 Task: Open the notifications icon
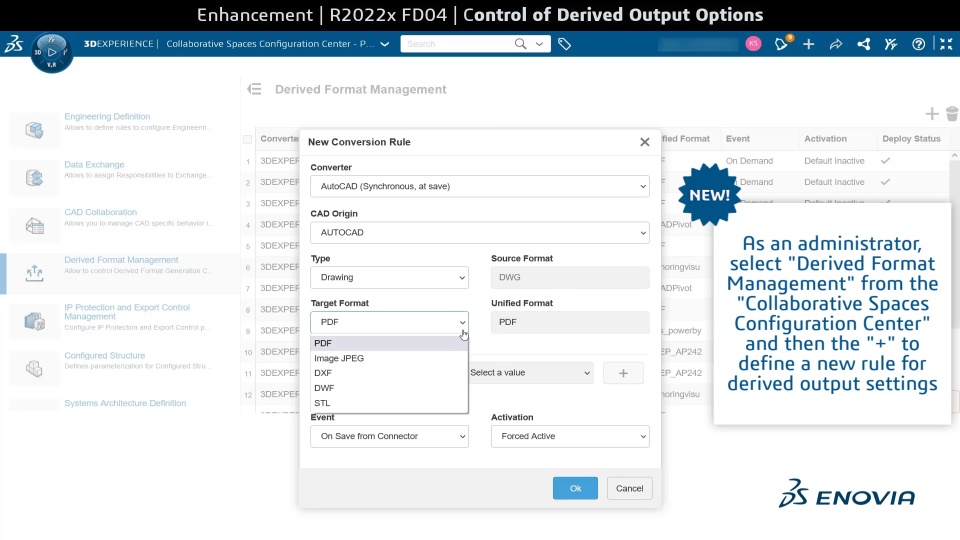[781, 43]
